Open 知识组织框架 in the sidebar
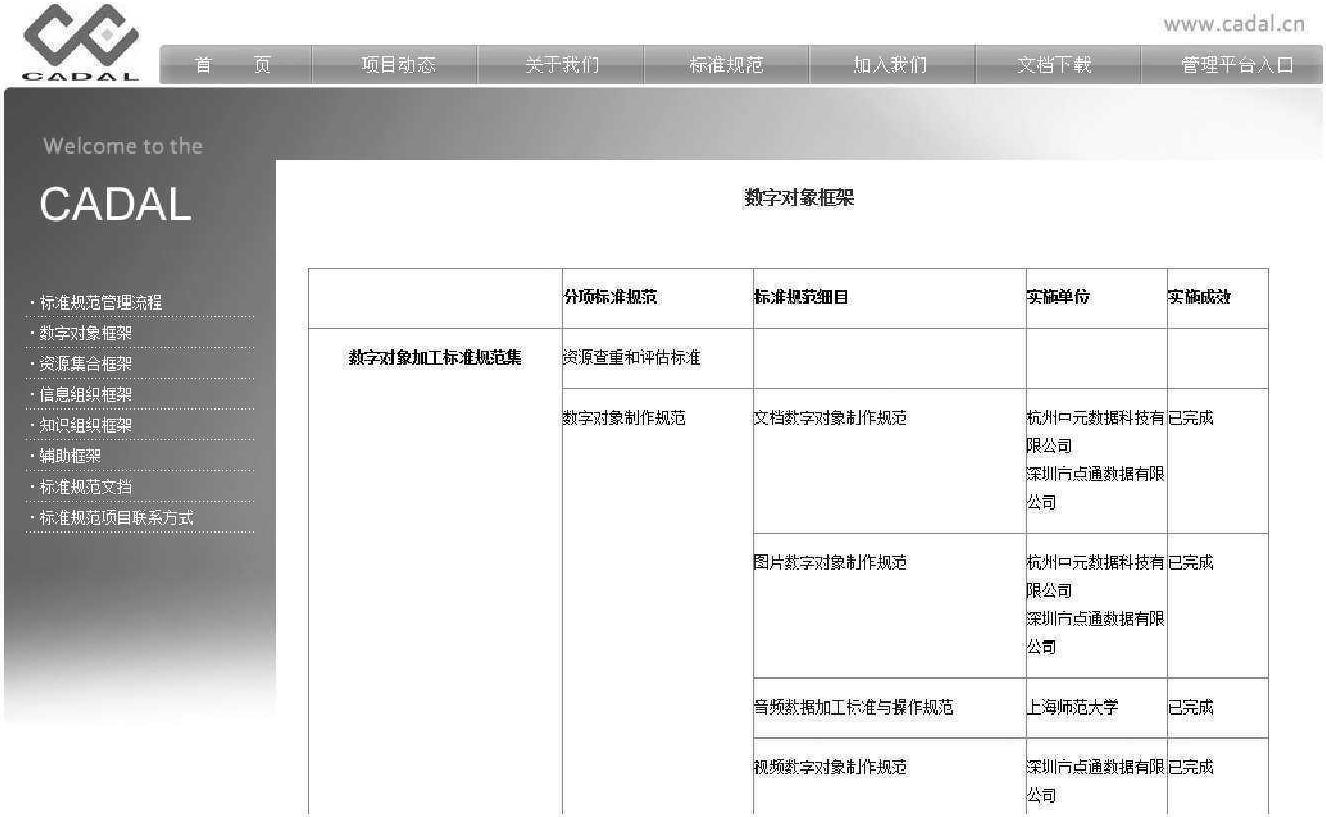Viewport: 1326px width, 817px height. click(x=85, y=425)
